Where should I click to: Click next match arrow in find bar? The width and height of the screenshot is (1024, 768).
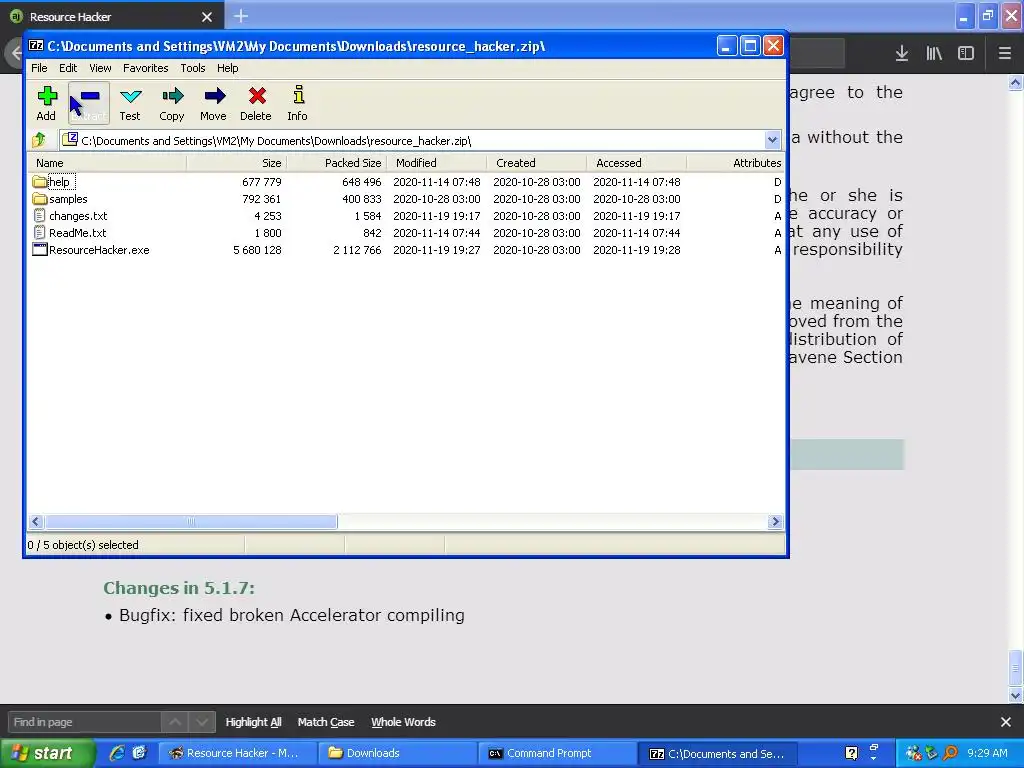click(202, 722)
